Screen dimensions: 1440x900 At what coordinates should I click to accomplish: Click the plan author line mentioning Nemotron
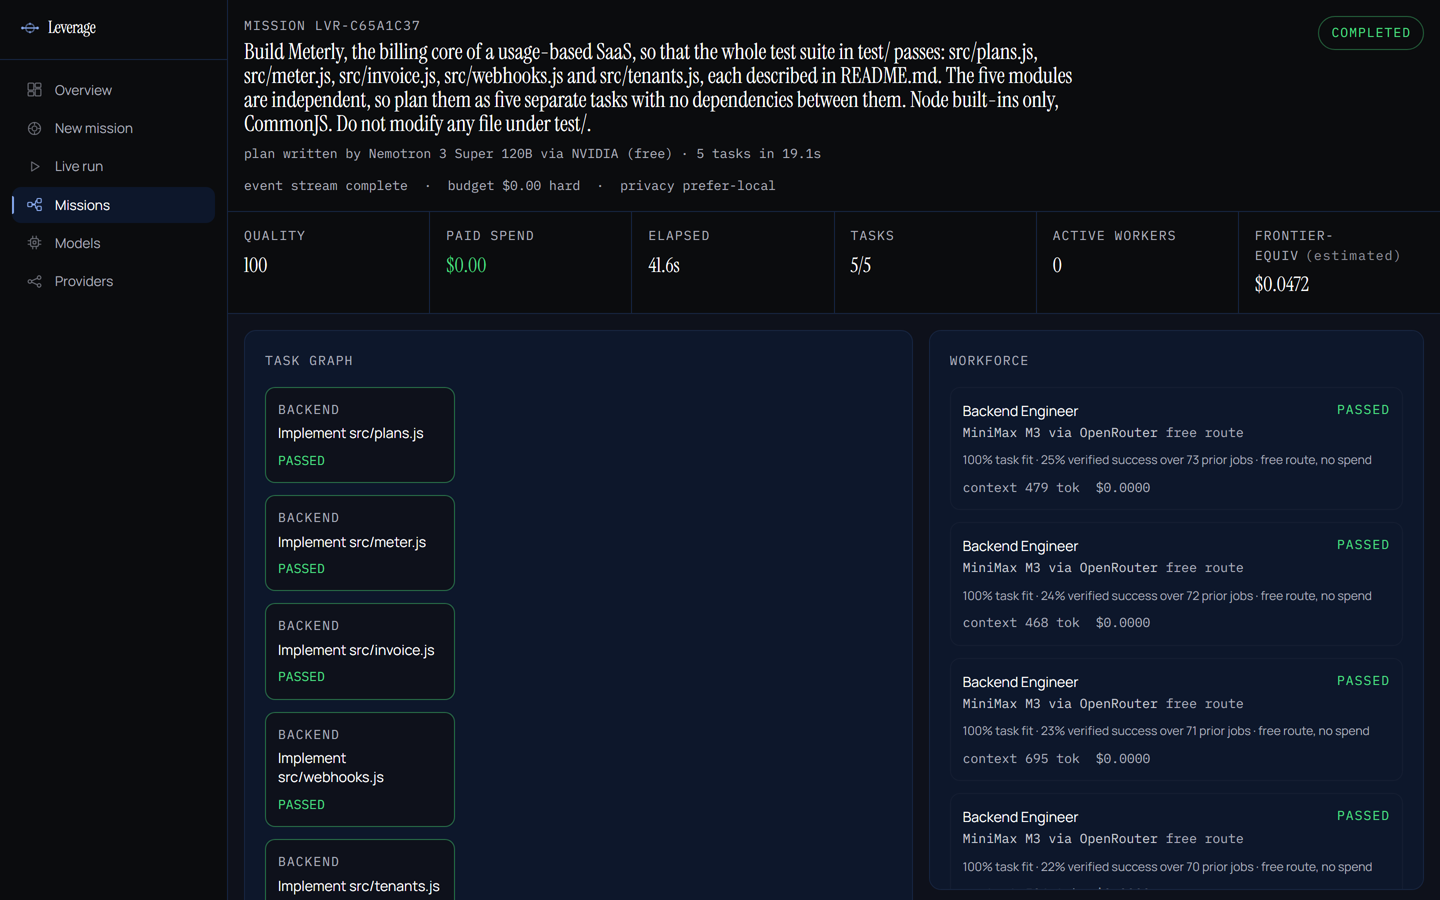(x=532, y=154)
